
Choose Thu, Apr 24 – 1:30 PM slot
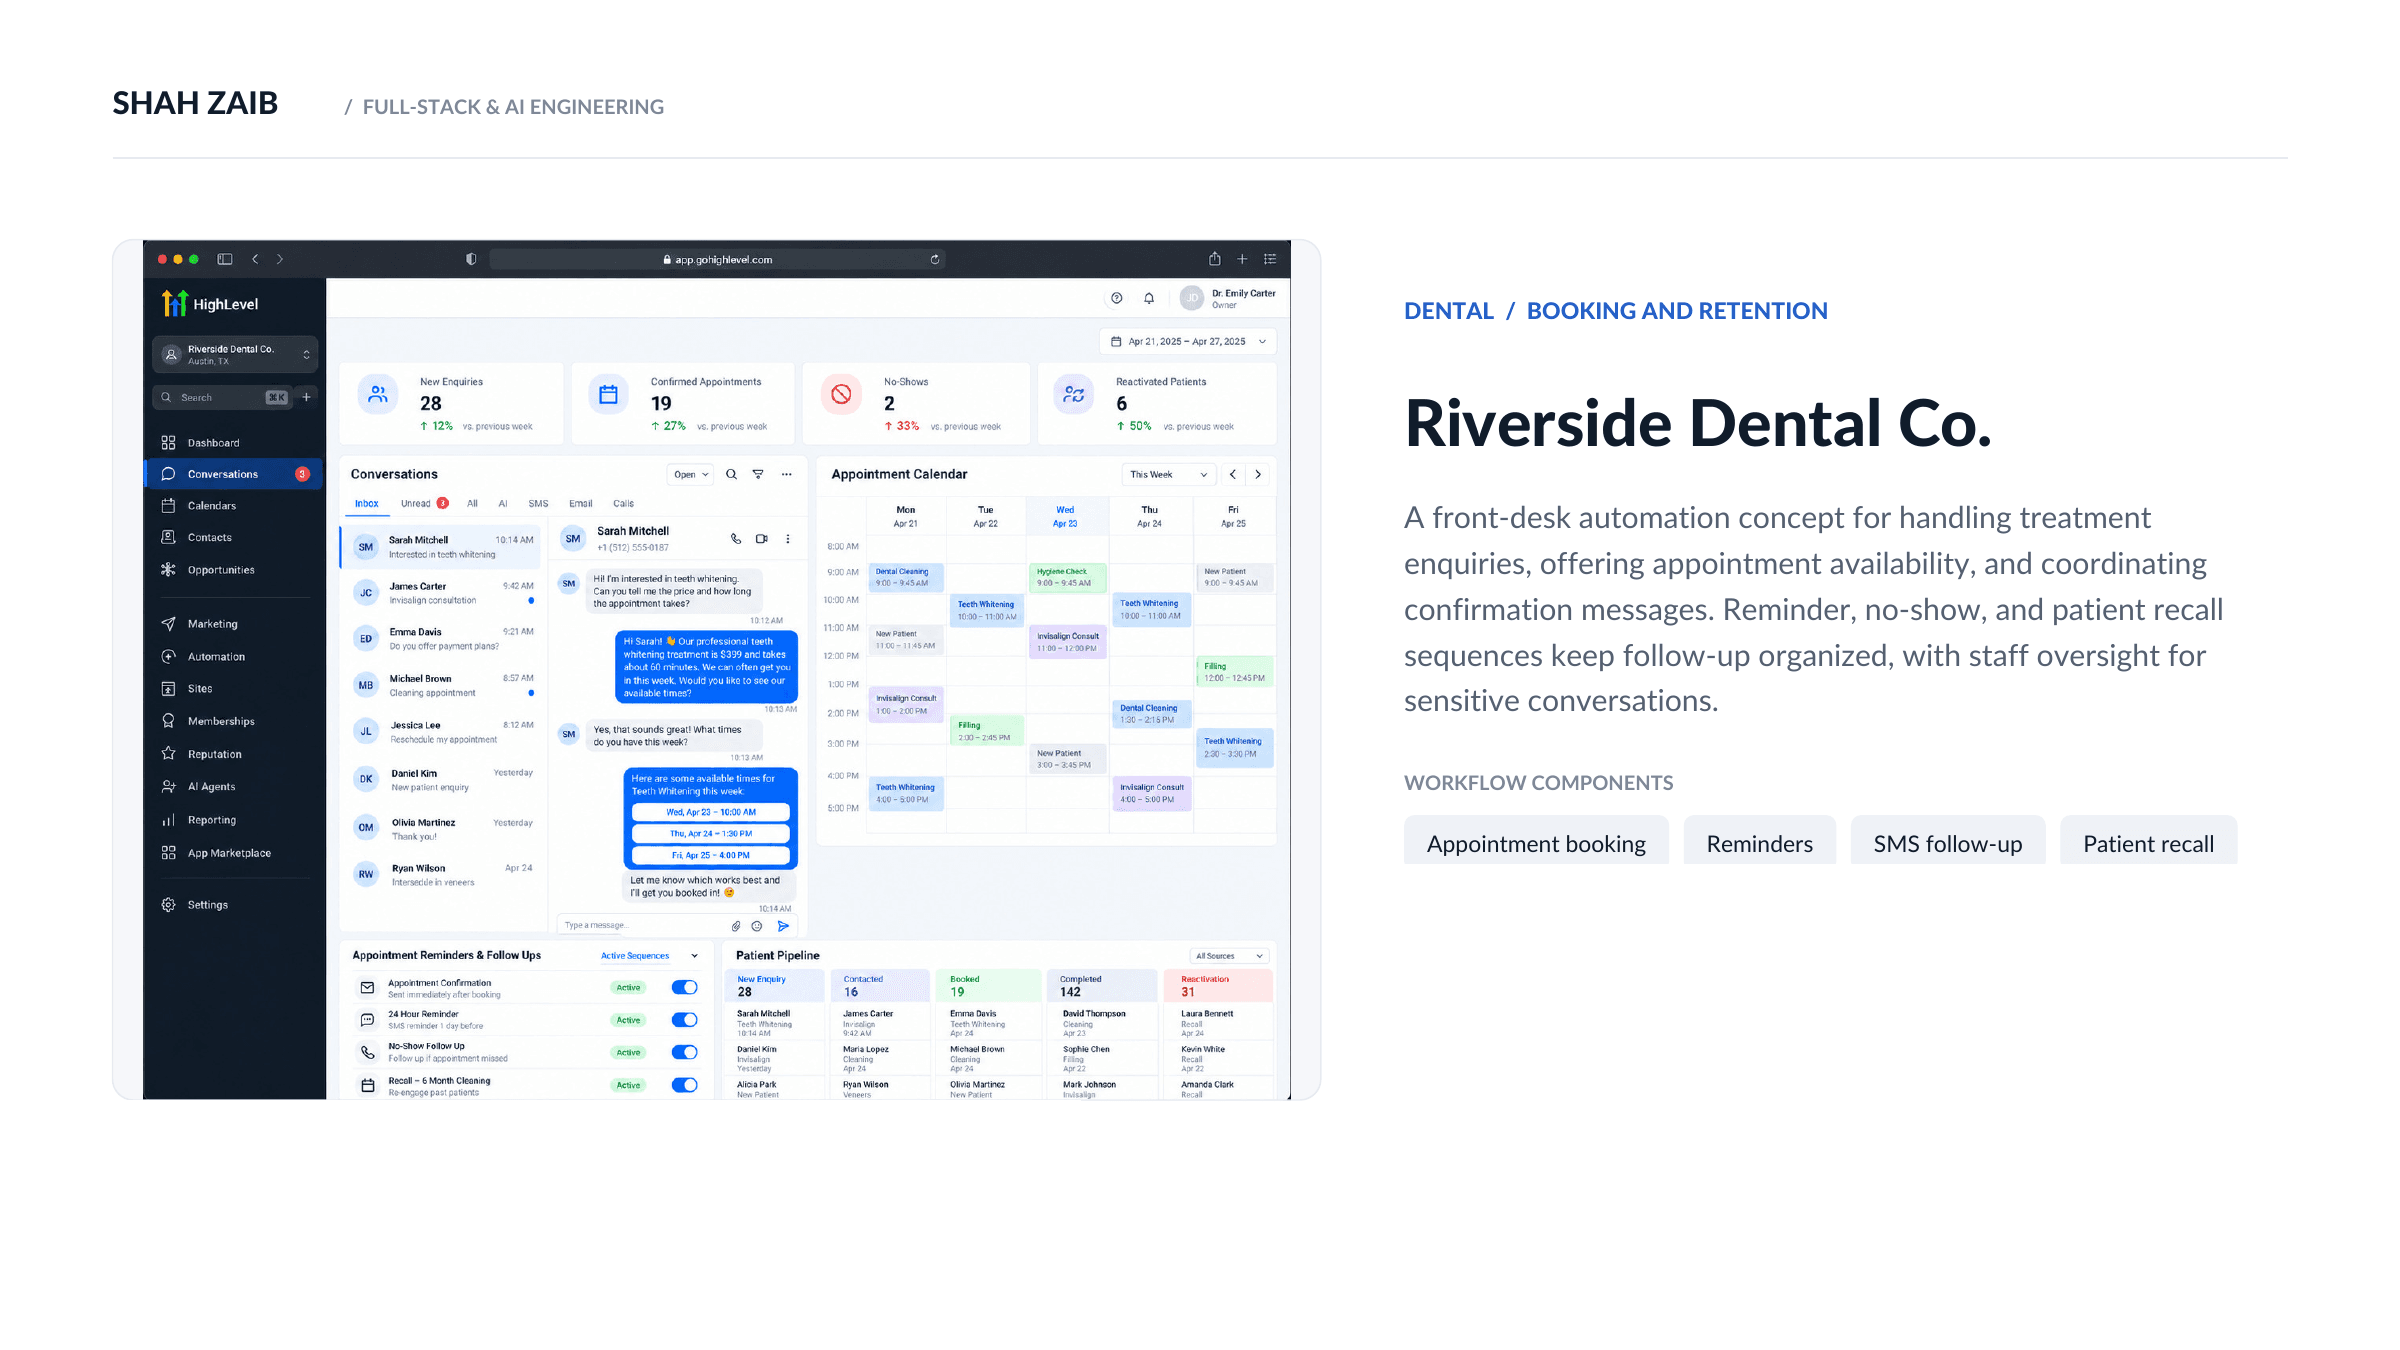coord(711,834)
